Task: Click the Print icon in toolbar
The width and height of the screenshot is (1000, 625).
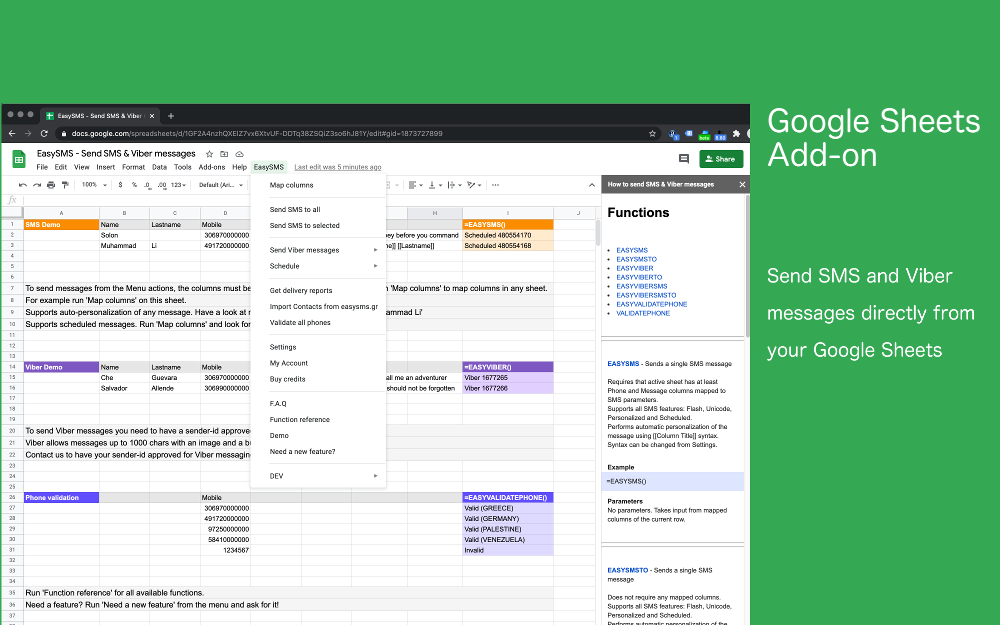Action: [51, 185]
